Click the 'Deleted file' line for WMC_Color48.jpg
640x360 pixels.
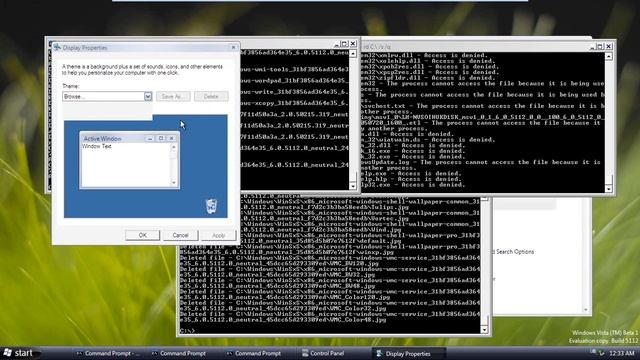point(330,317)
